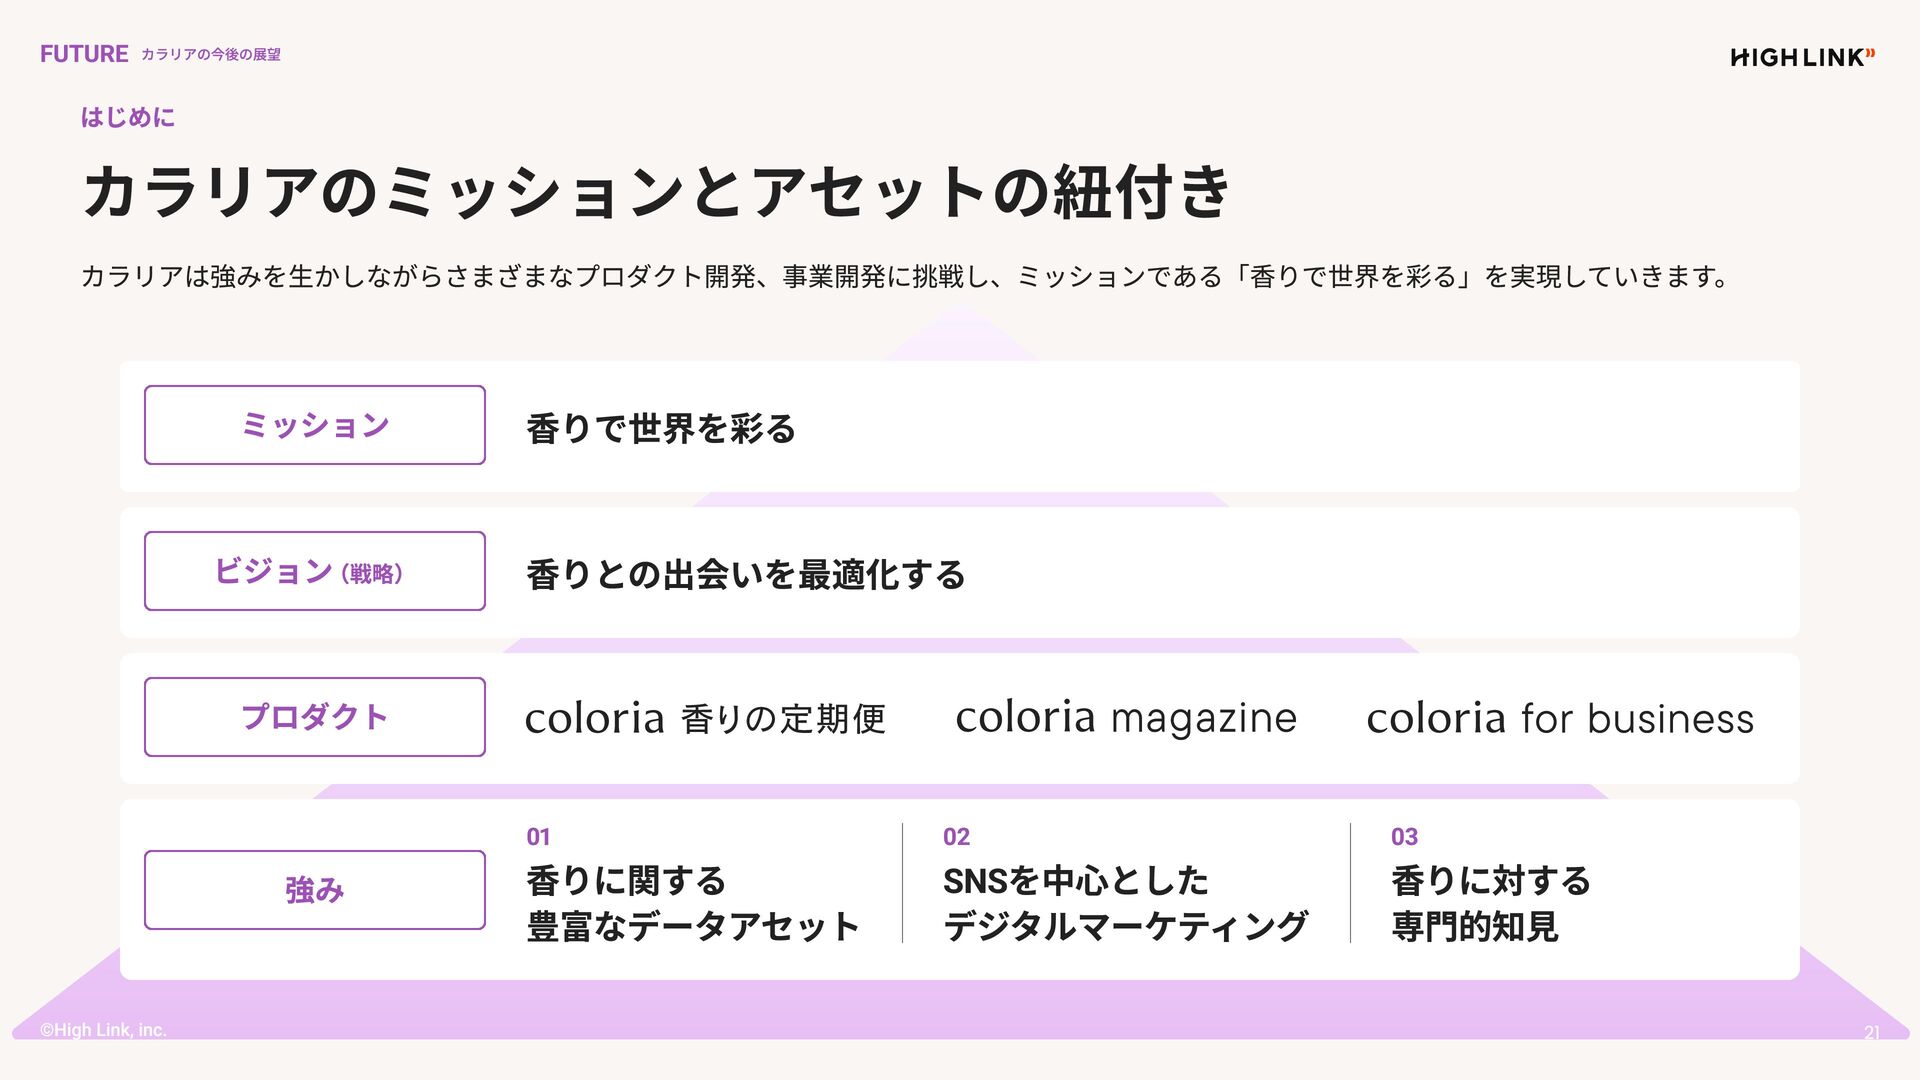Click the プロダクト label box
Viewport: 1920px width, 1080px height.
pos(314,717)
